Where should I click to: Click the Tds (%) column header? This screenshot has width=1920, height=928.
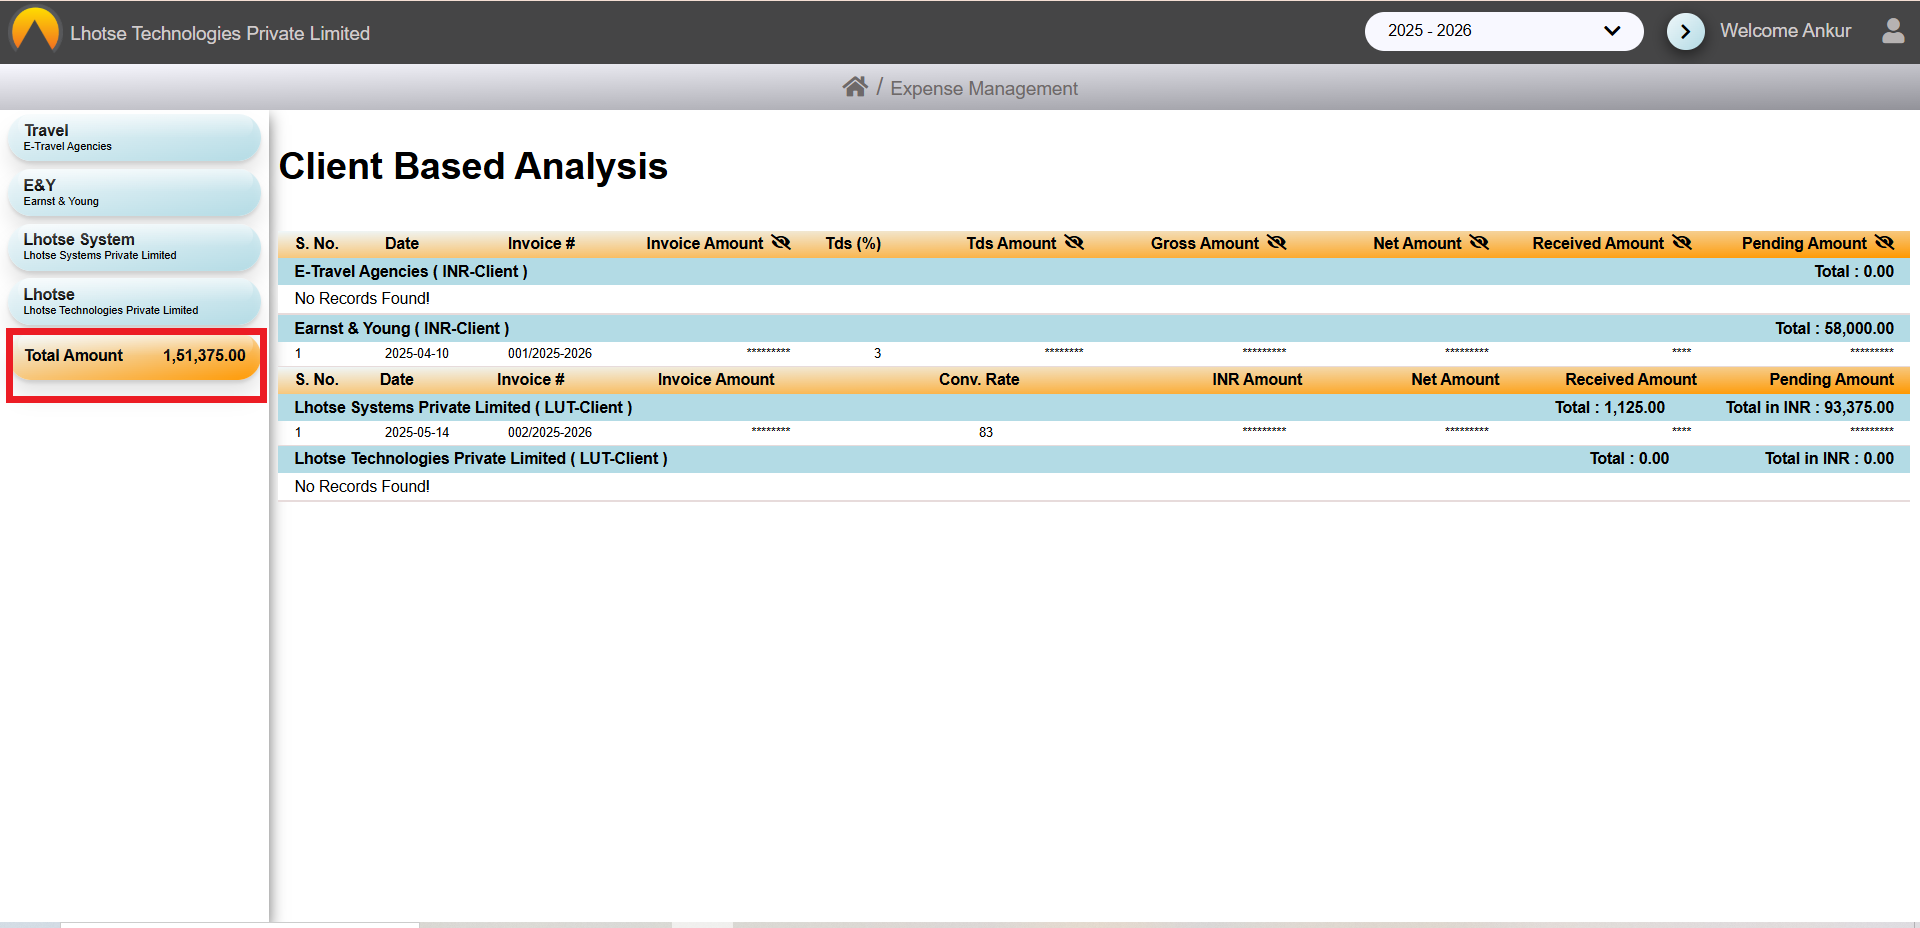pos(853,243)
